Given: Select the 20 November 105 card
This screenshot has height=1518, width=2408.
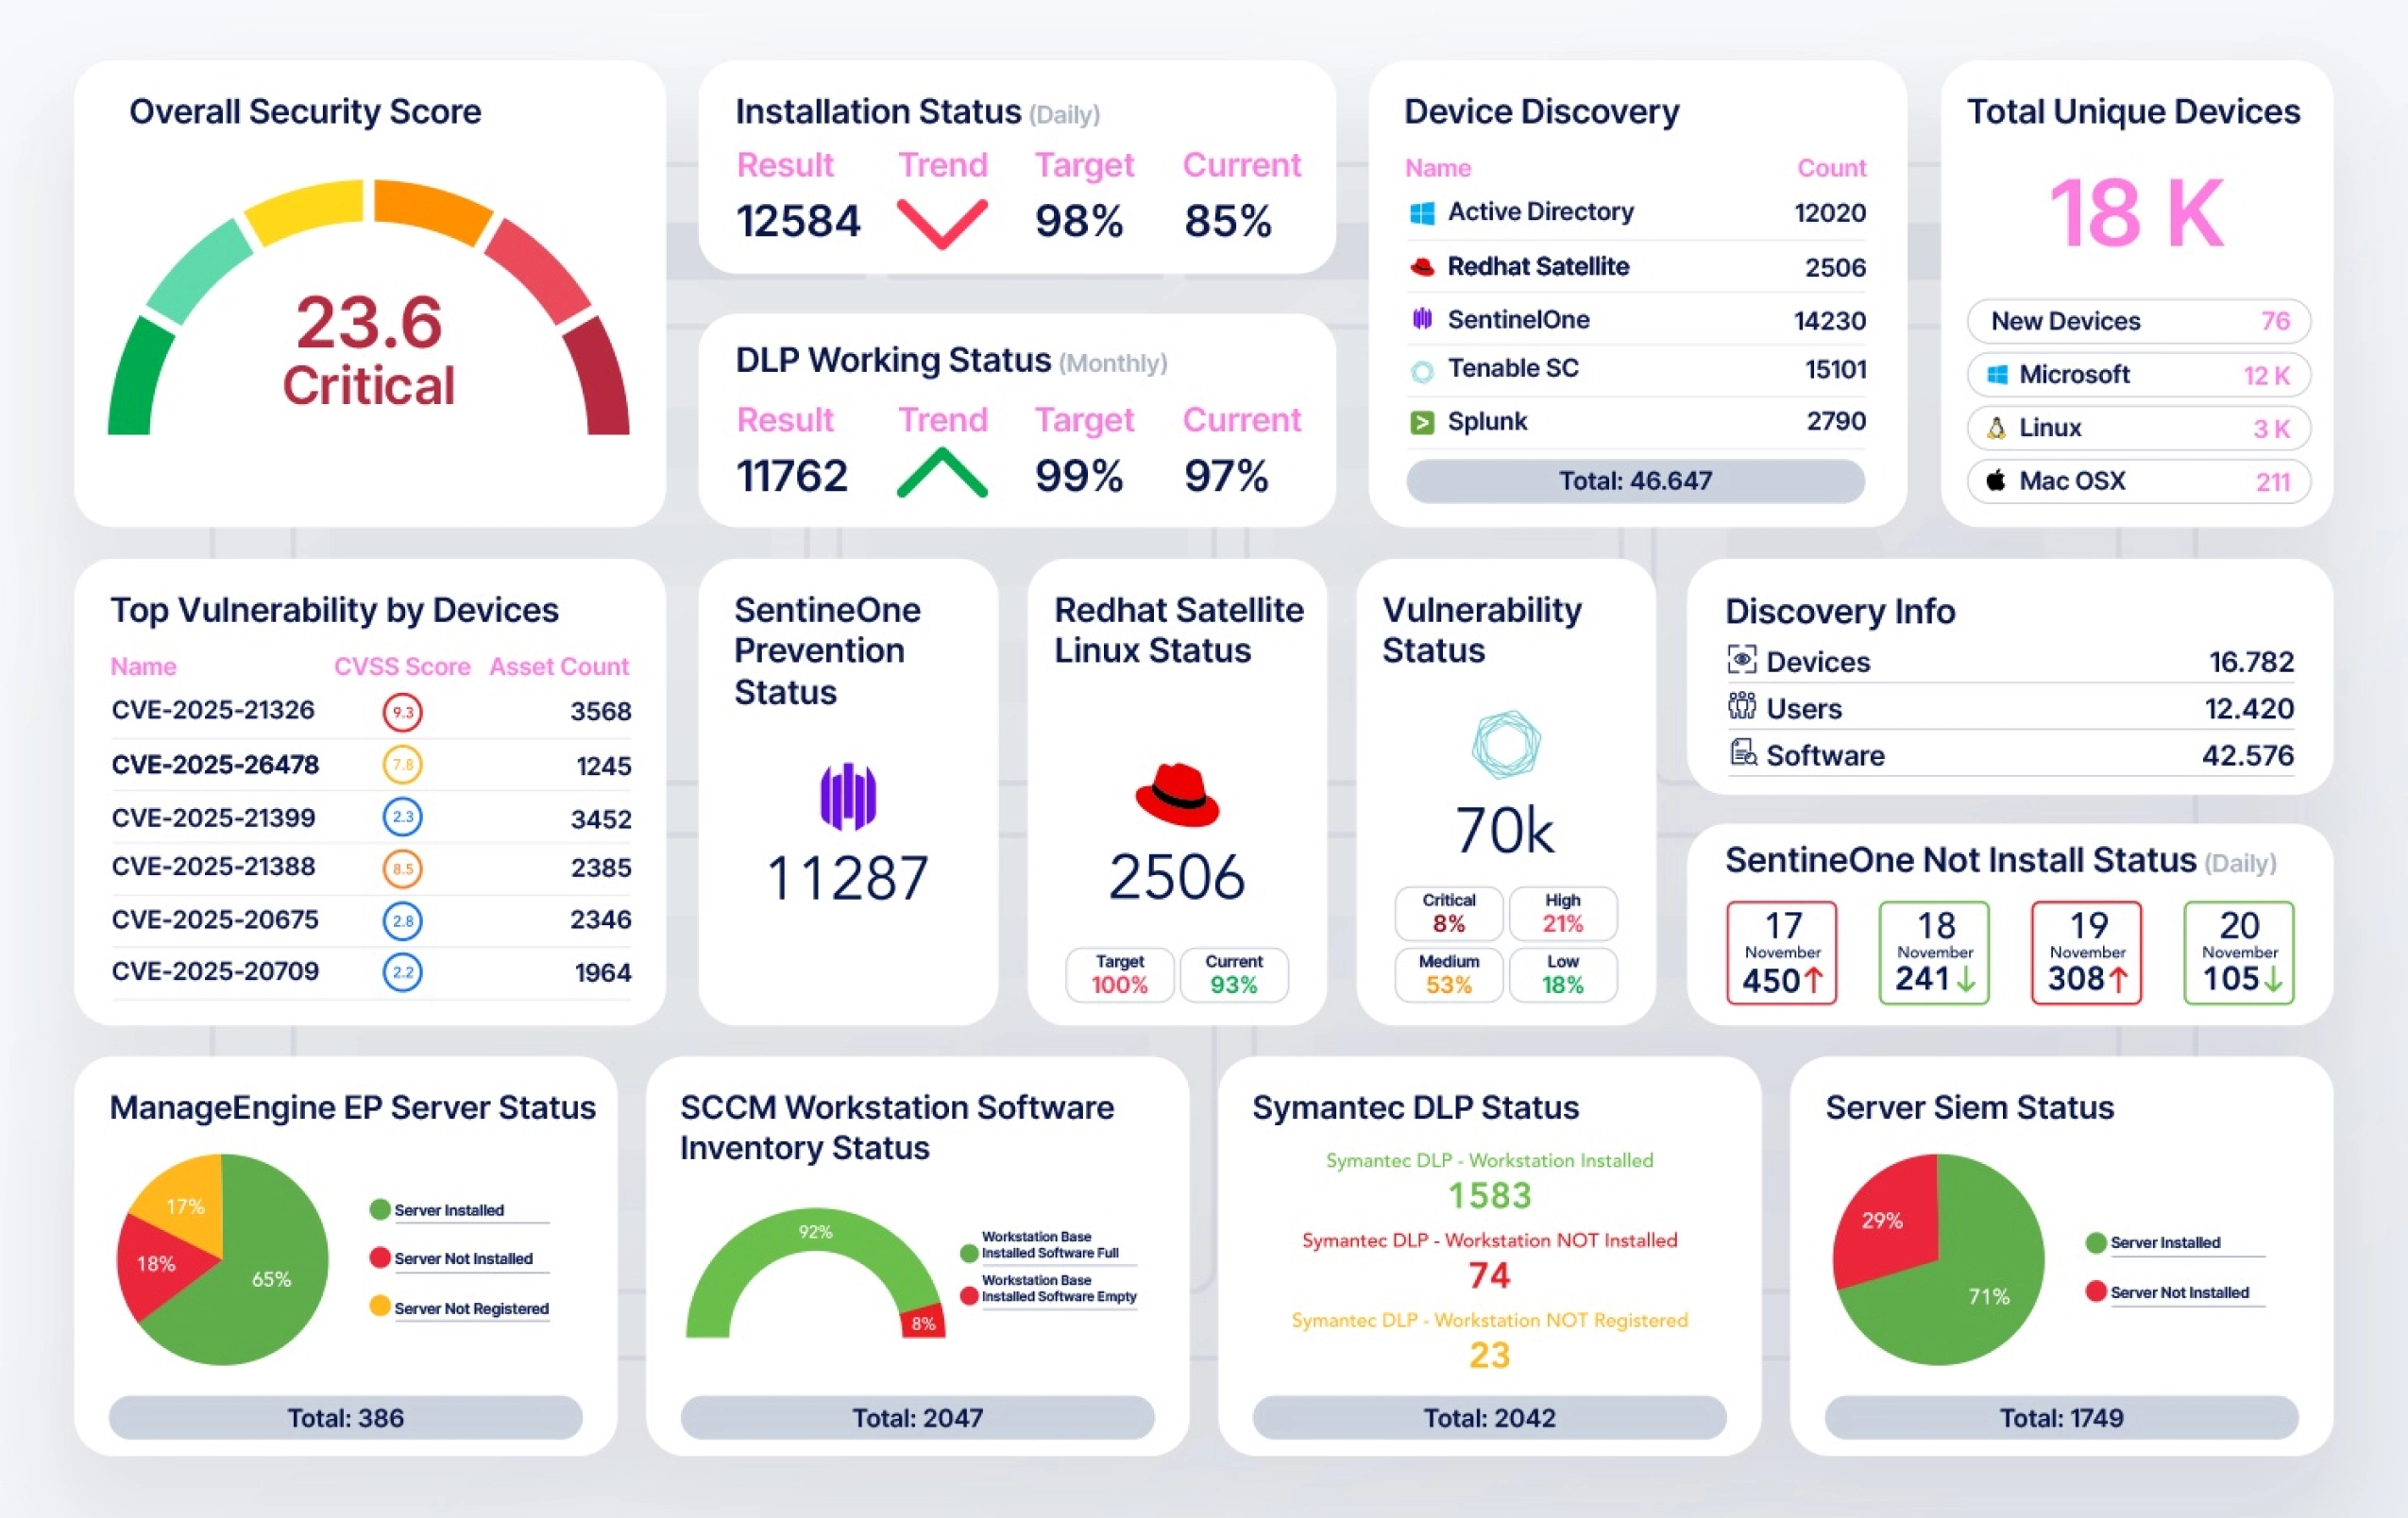Looking at the screenshot, I should [2239, 952].
